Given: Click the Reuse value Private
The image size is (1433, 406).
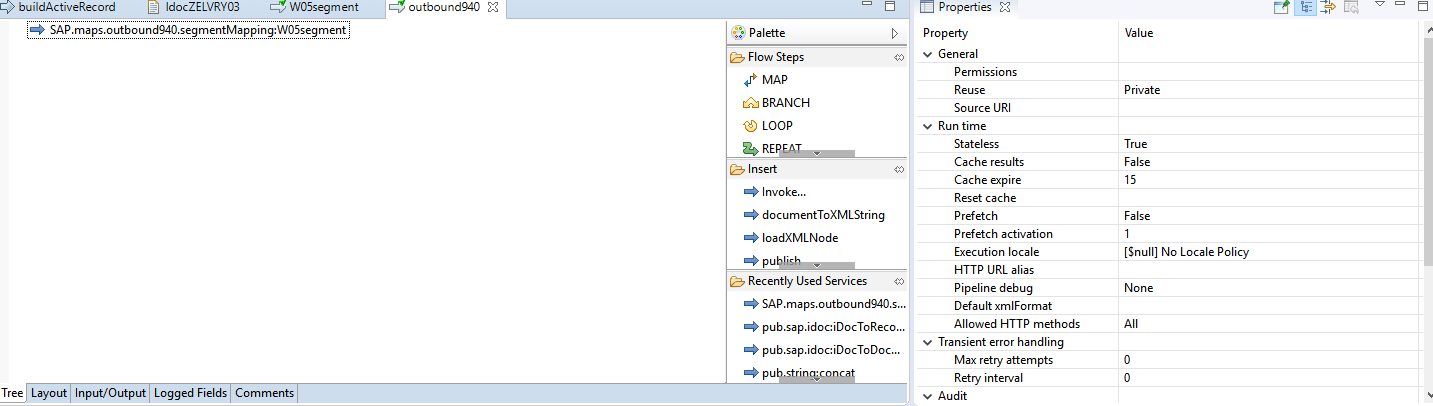Looking at the screenshot, I should coord(1142,90).
